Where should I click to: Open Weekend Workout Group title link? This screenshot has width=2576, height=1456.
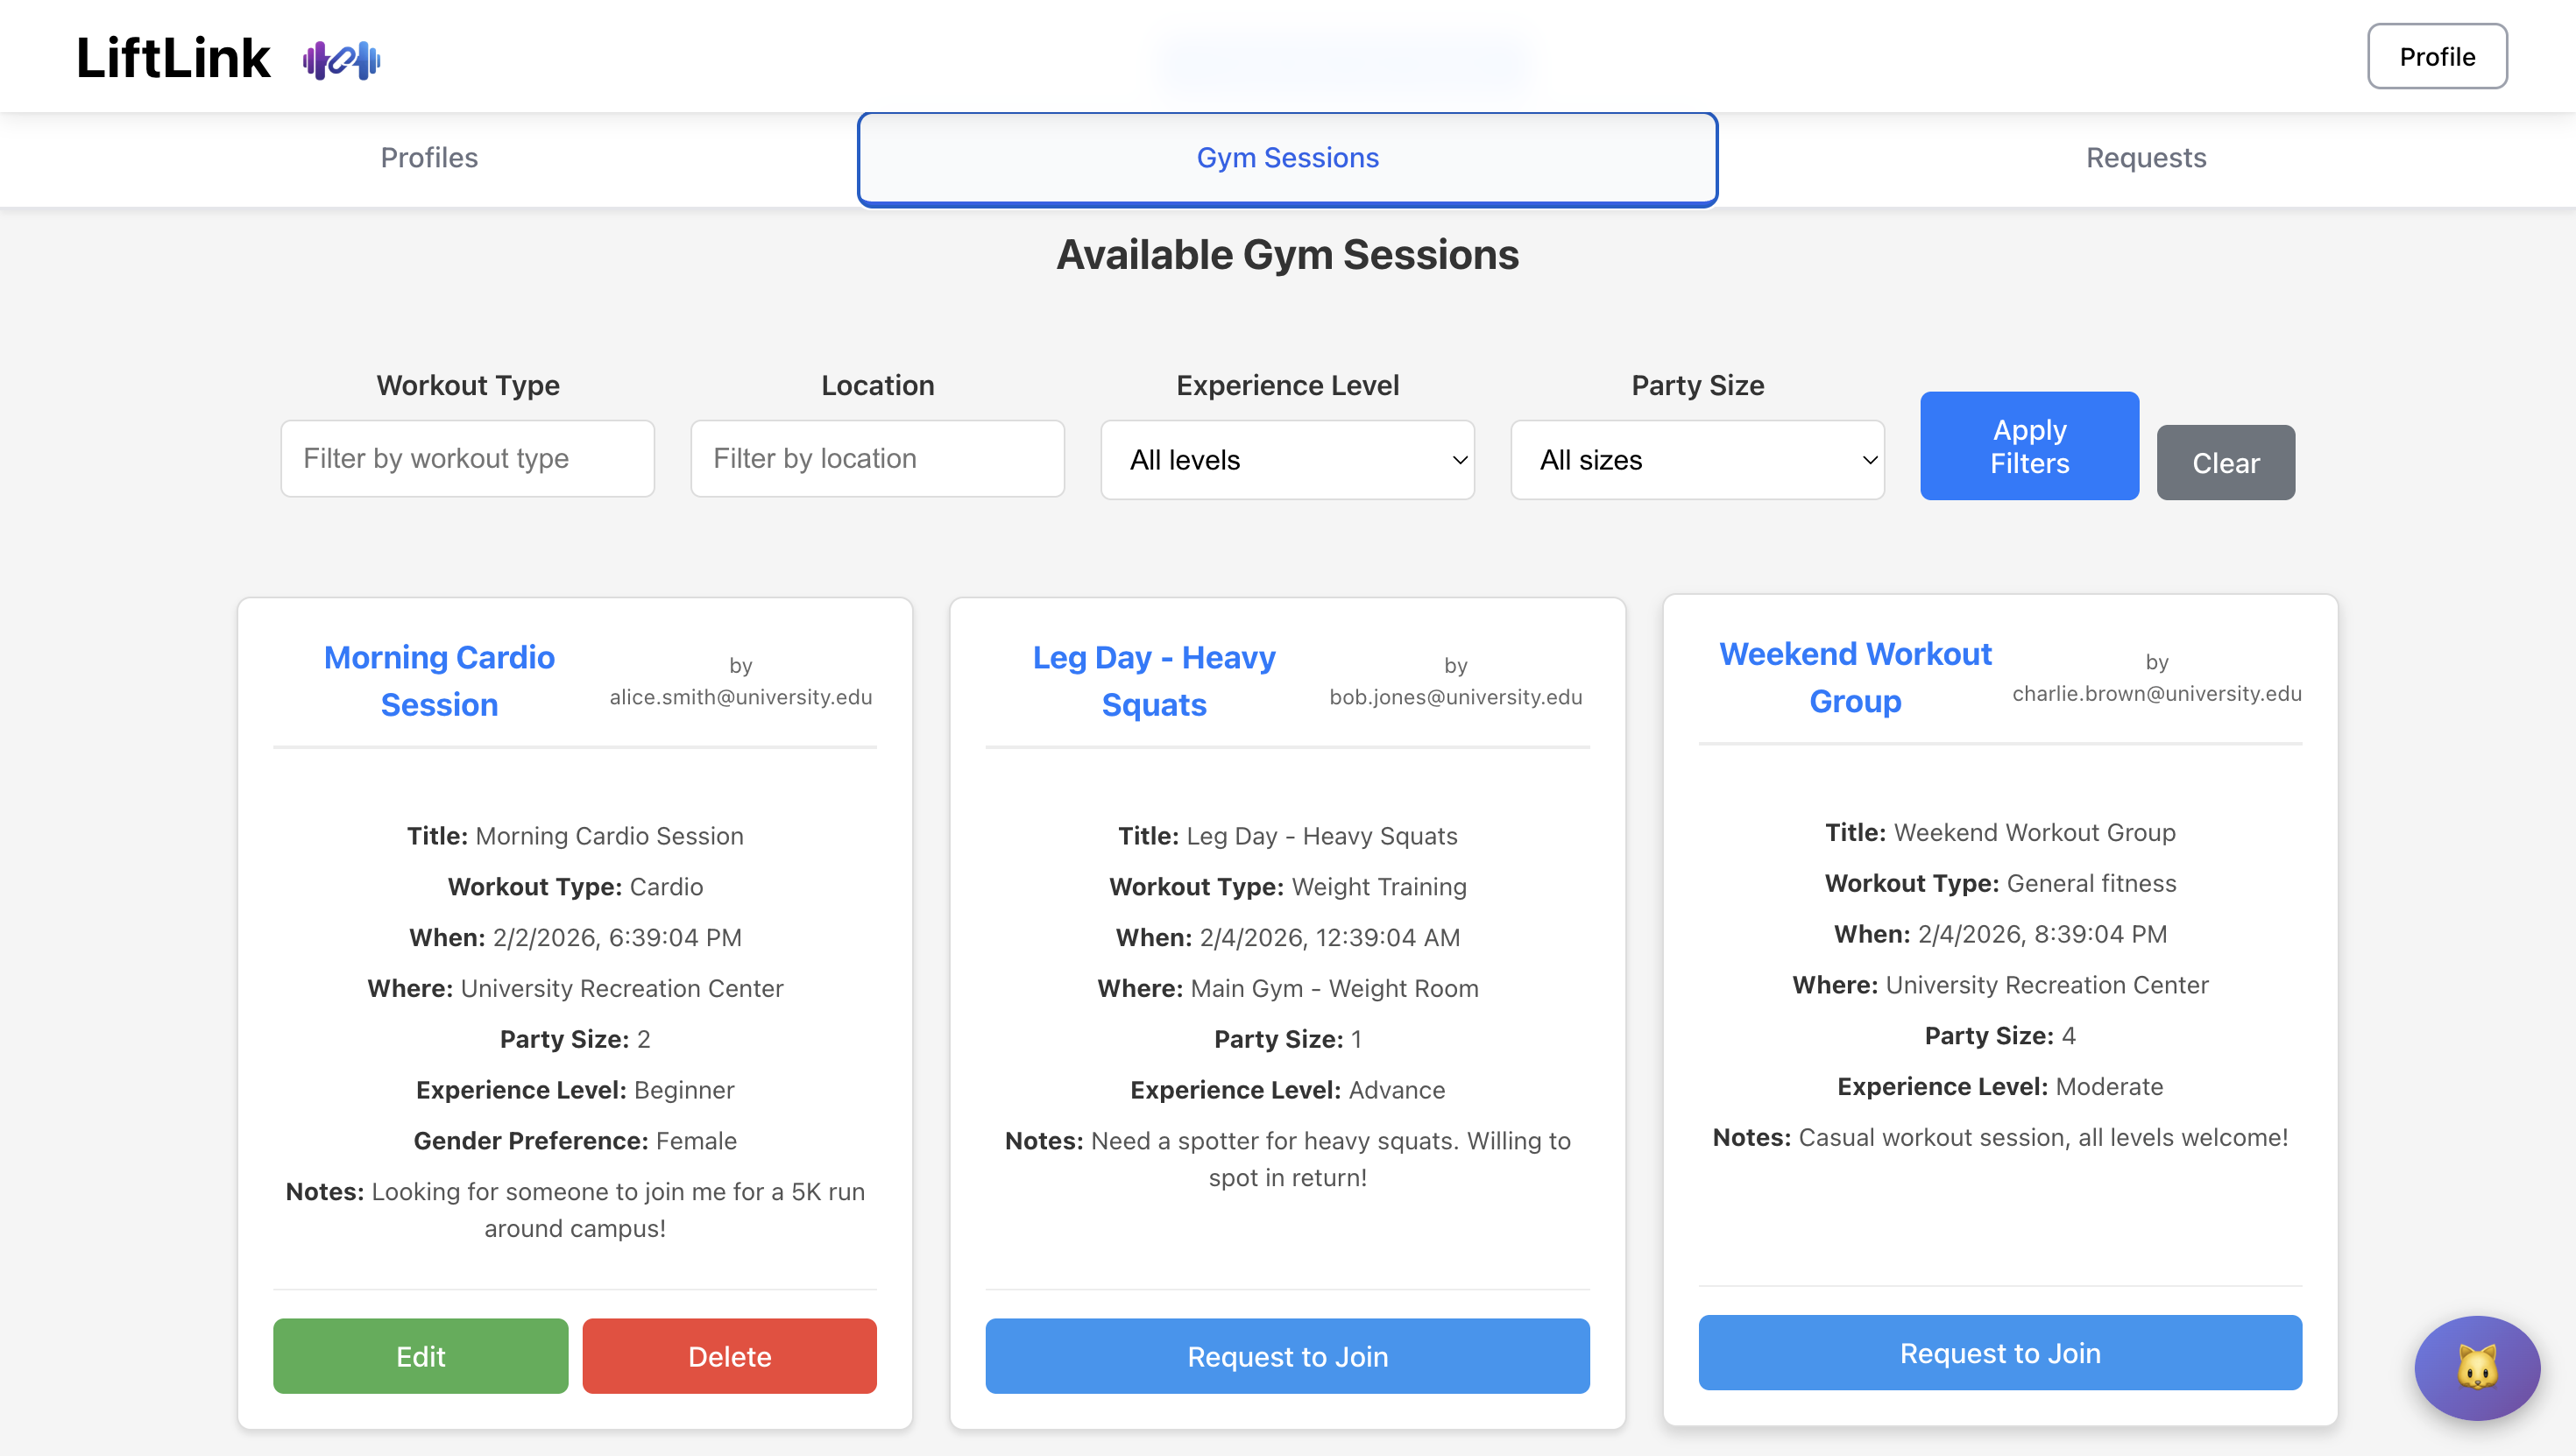coord(1855,677)
